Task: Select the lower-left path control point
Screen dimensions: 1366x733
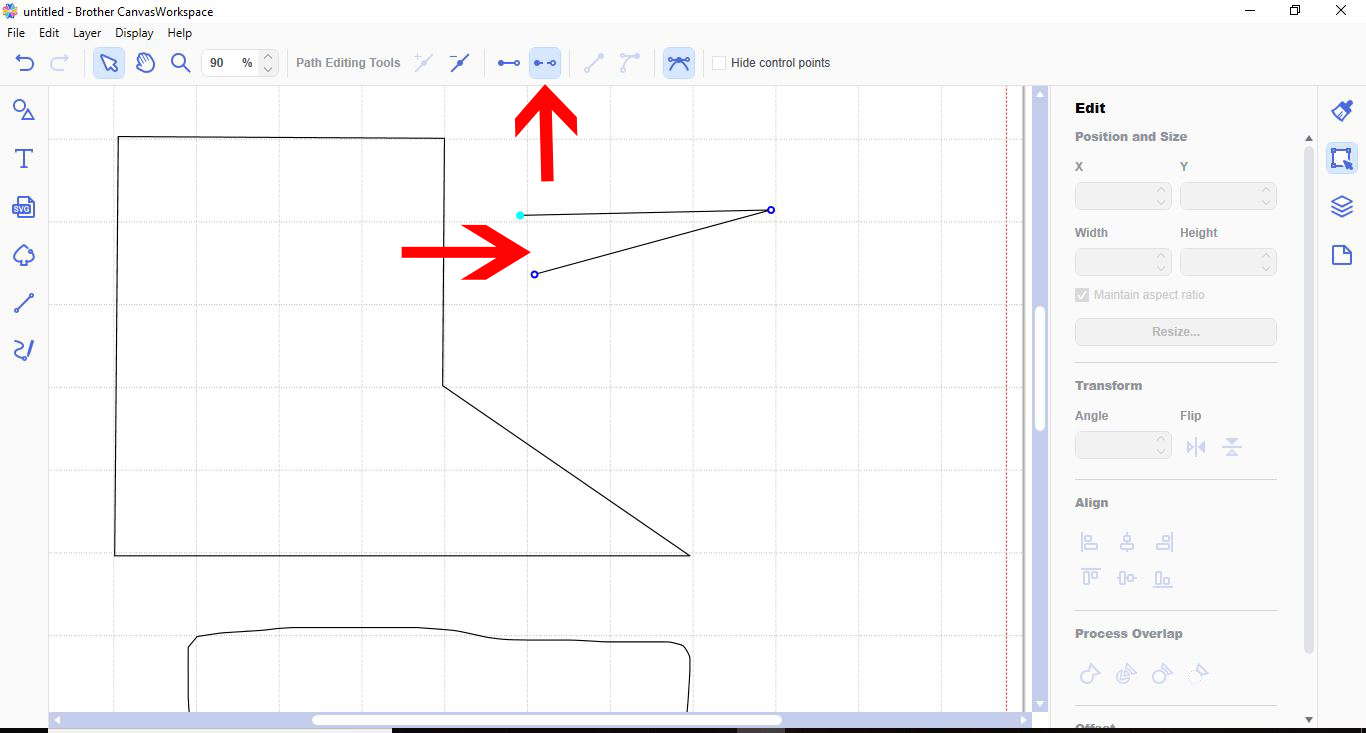Action: click(x=535, y=274)
